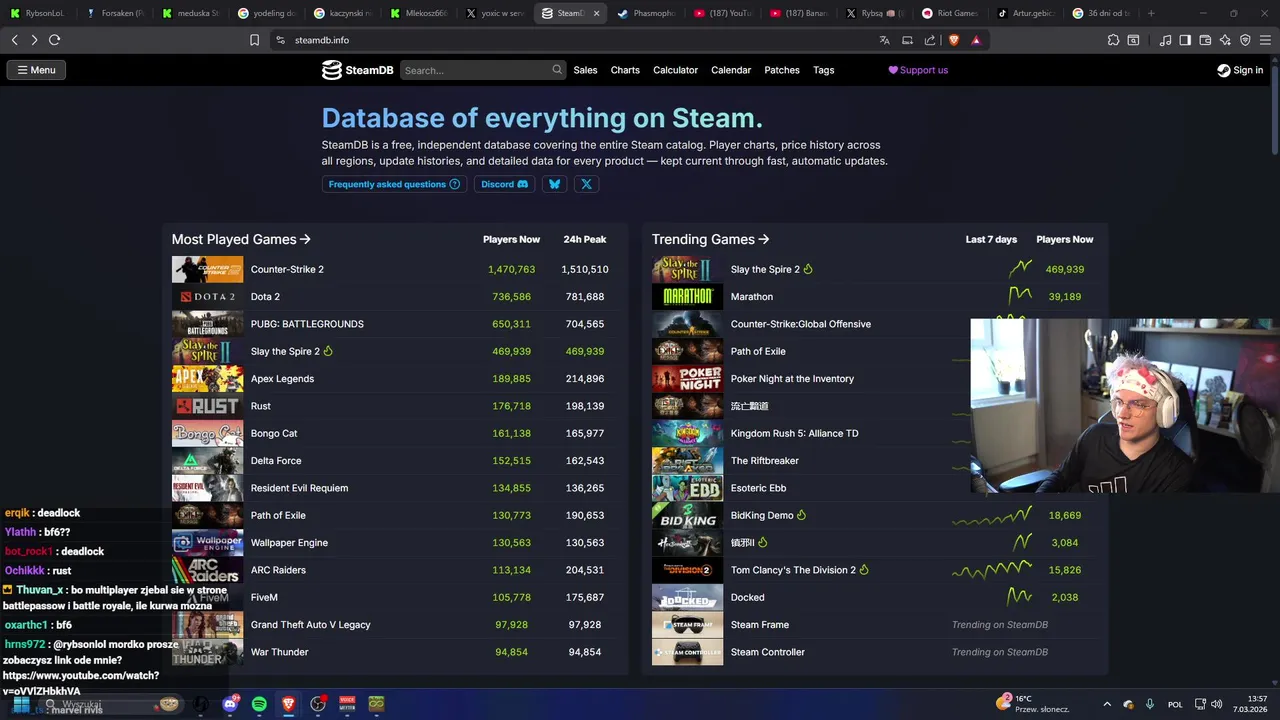
Task: Open Steam Controller entry
Action: point(768,652)
